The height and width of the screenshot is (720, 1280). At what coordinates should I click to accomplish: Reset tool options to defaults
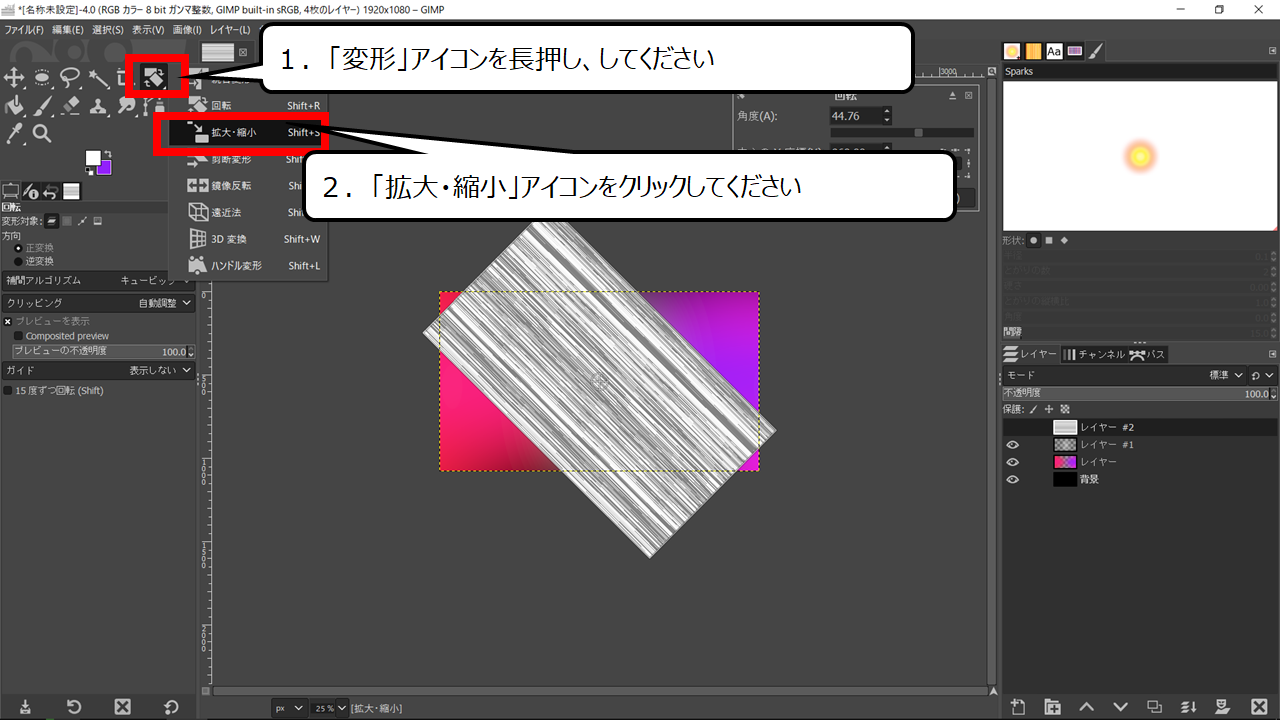(171, 706)
